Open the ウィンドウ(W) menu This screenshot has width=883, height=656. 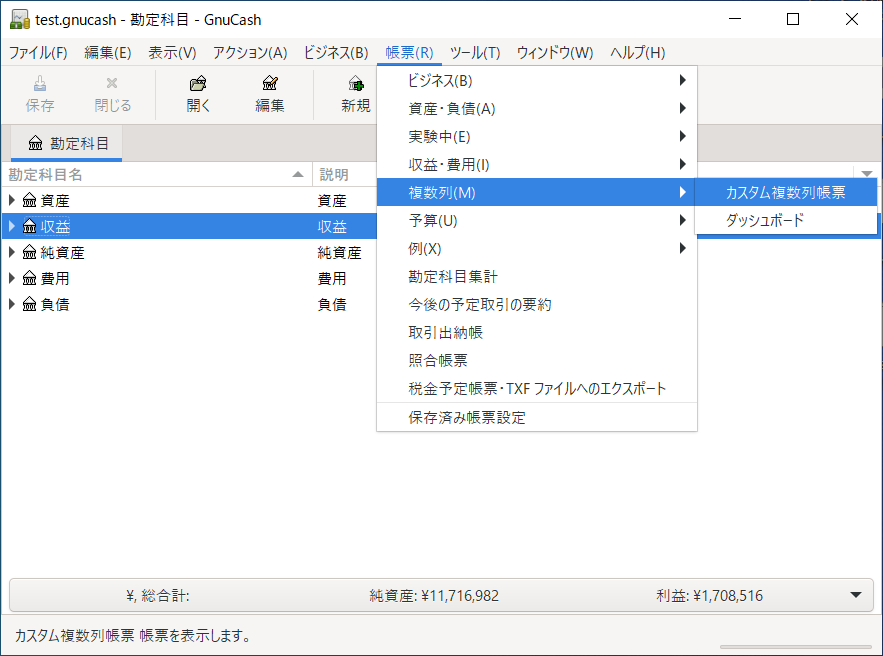(x=555, y=52)
